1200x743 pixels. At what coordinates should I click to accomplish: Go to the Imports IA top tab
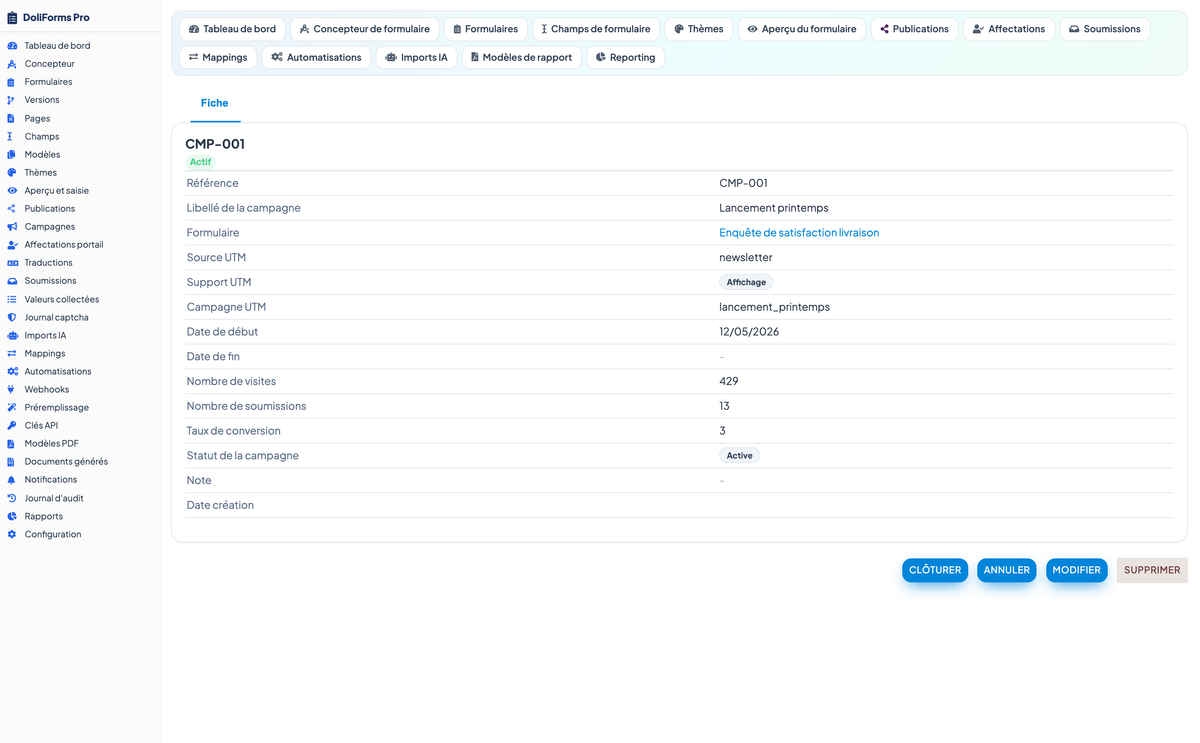pyautogui.click(x=416, y=57)
